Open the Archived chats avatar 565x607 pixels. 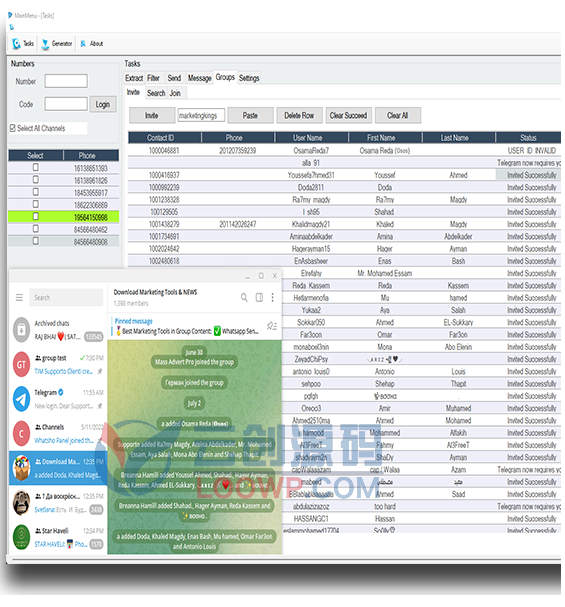point(21,330)
